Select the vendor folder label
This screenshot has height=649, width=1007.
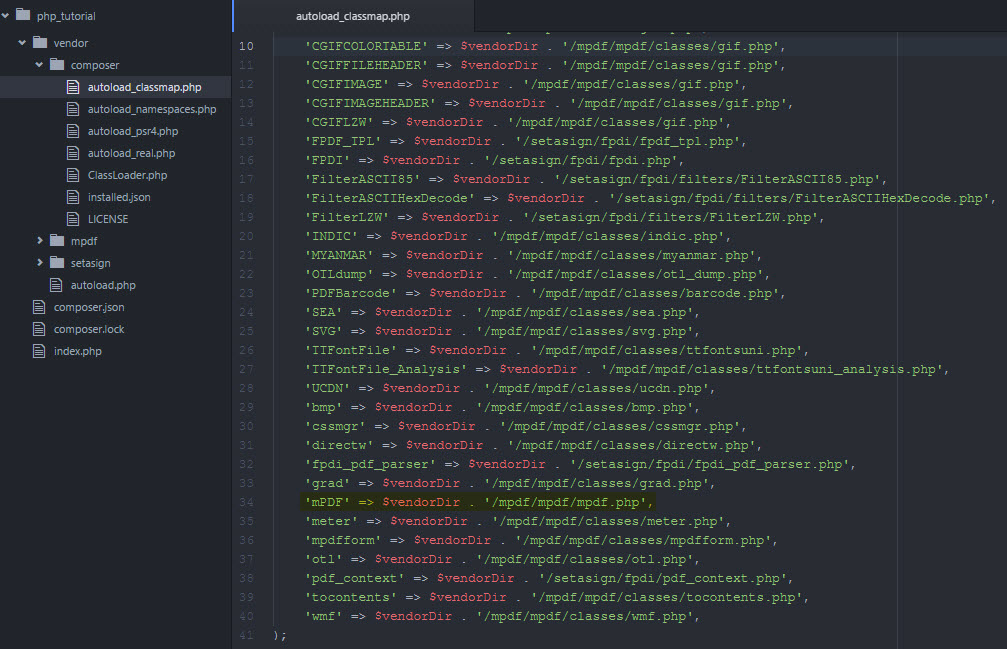(71, 43)
